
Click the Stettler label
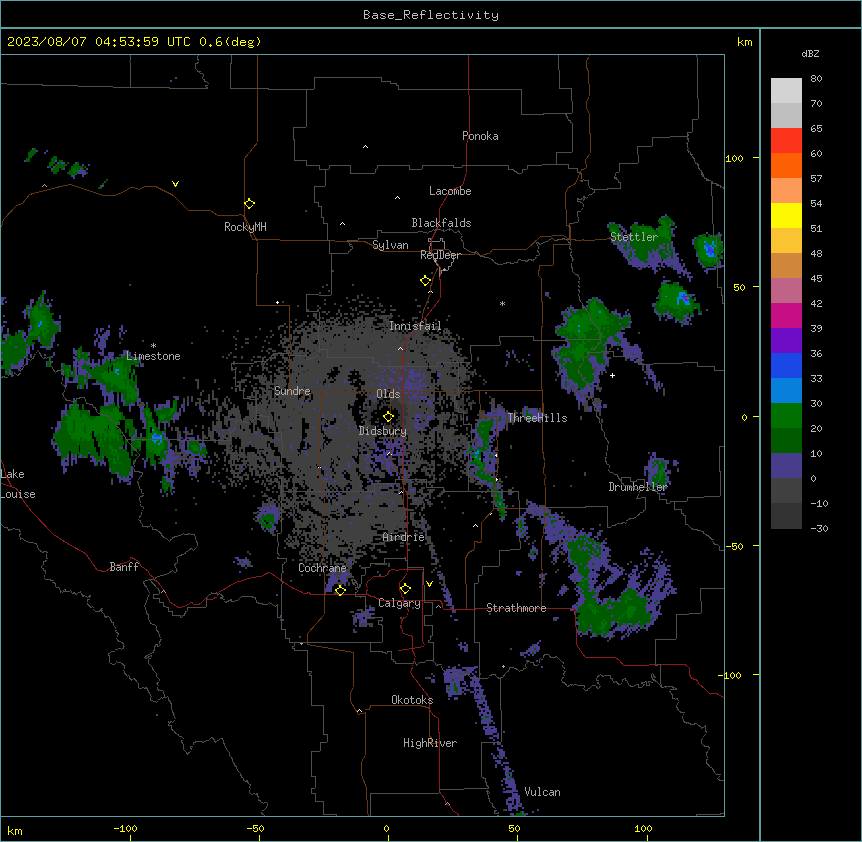click(x=633, y=237)
